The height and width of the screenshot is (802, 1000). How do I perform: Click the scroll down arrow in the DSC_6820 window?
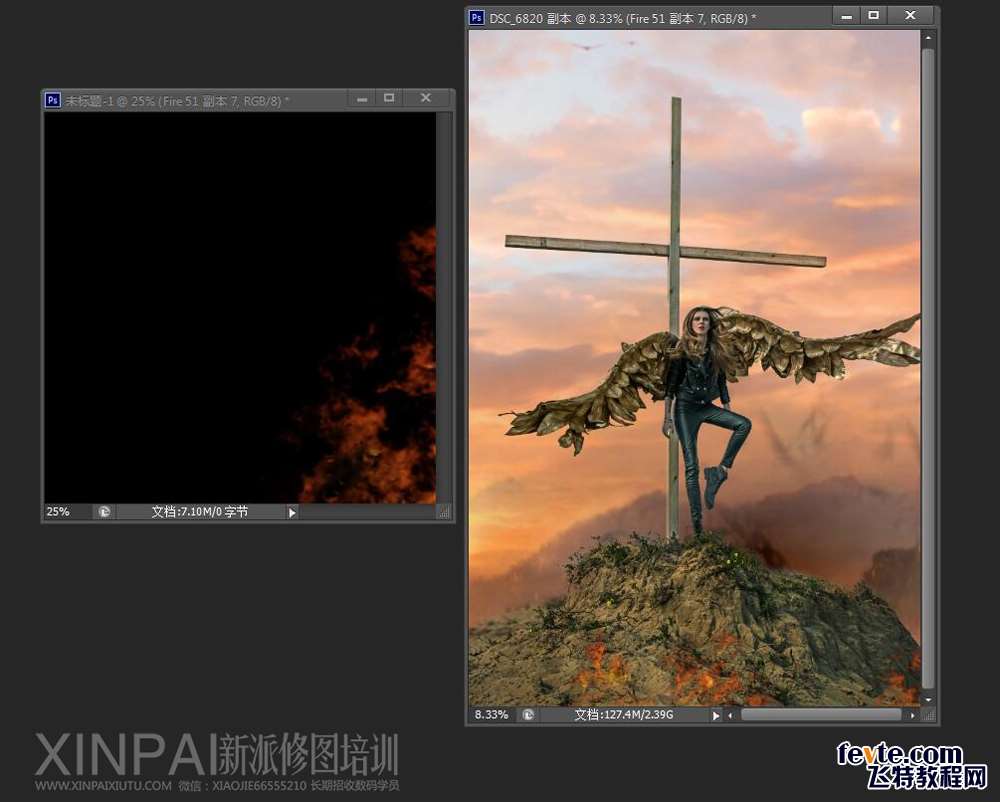(x=928, y=699)
